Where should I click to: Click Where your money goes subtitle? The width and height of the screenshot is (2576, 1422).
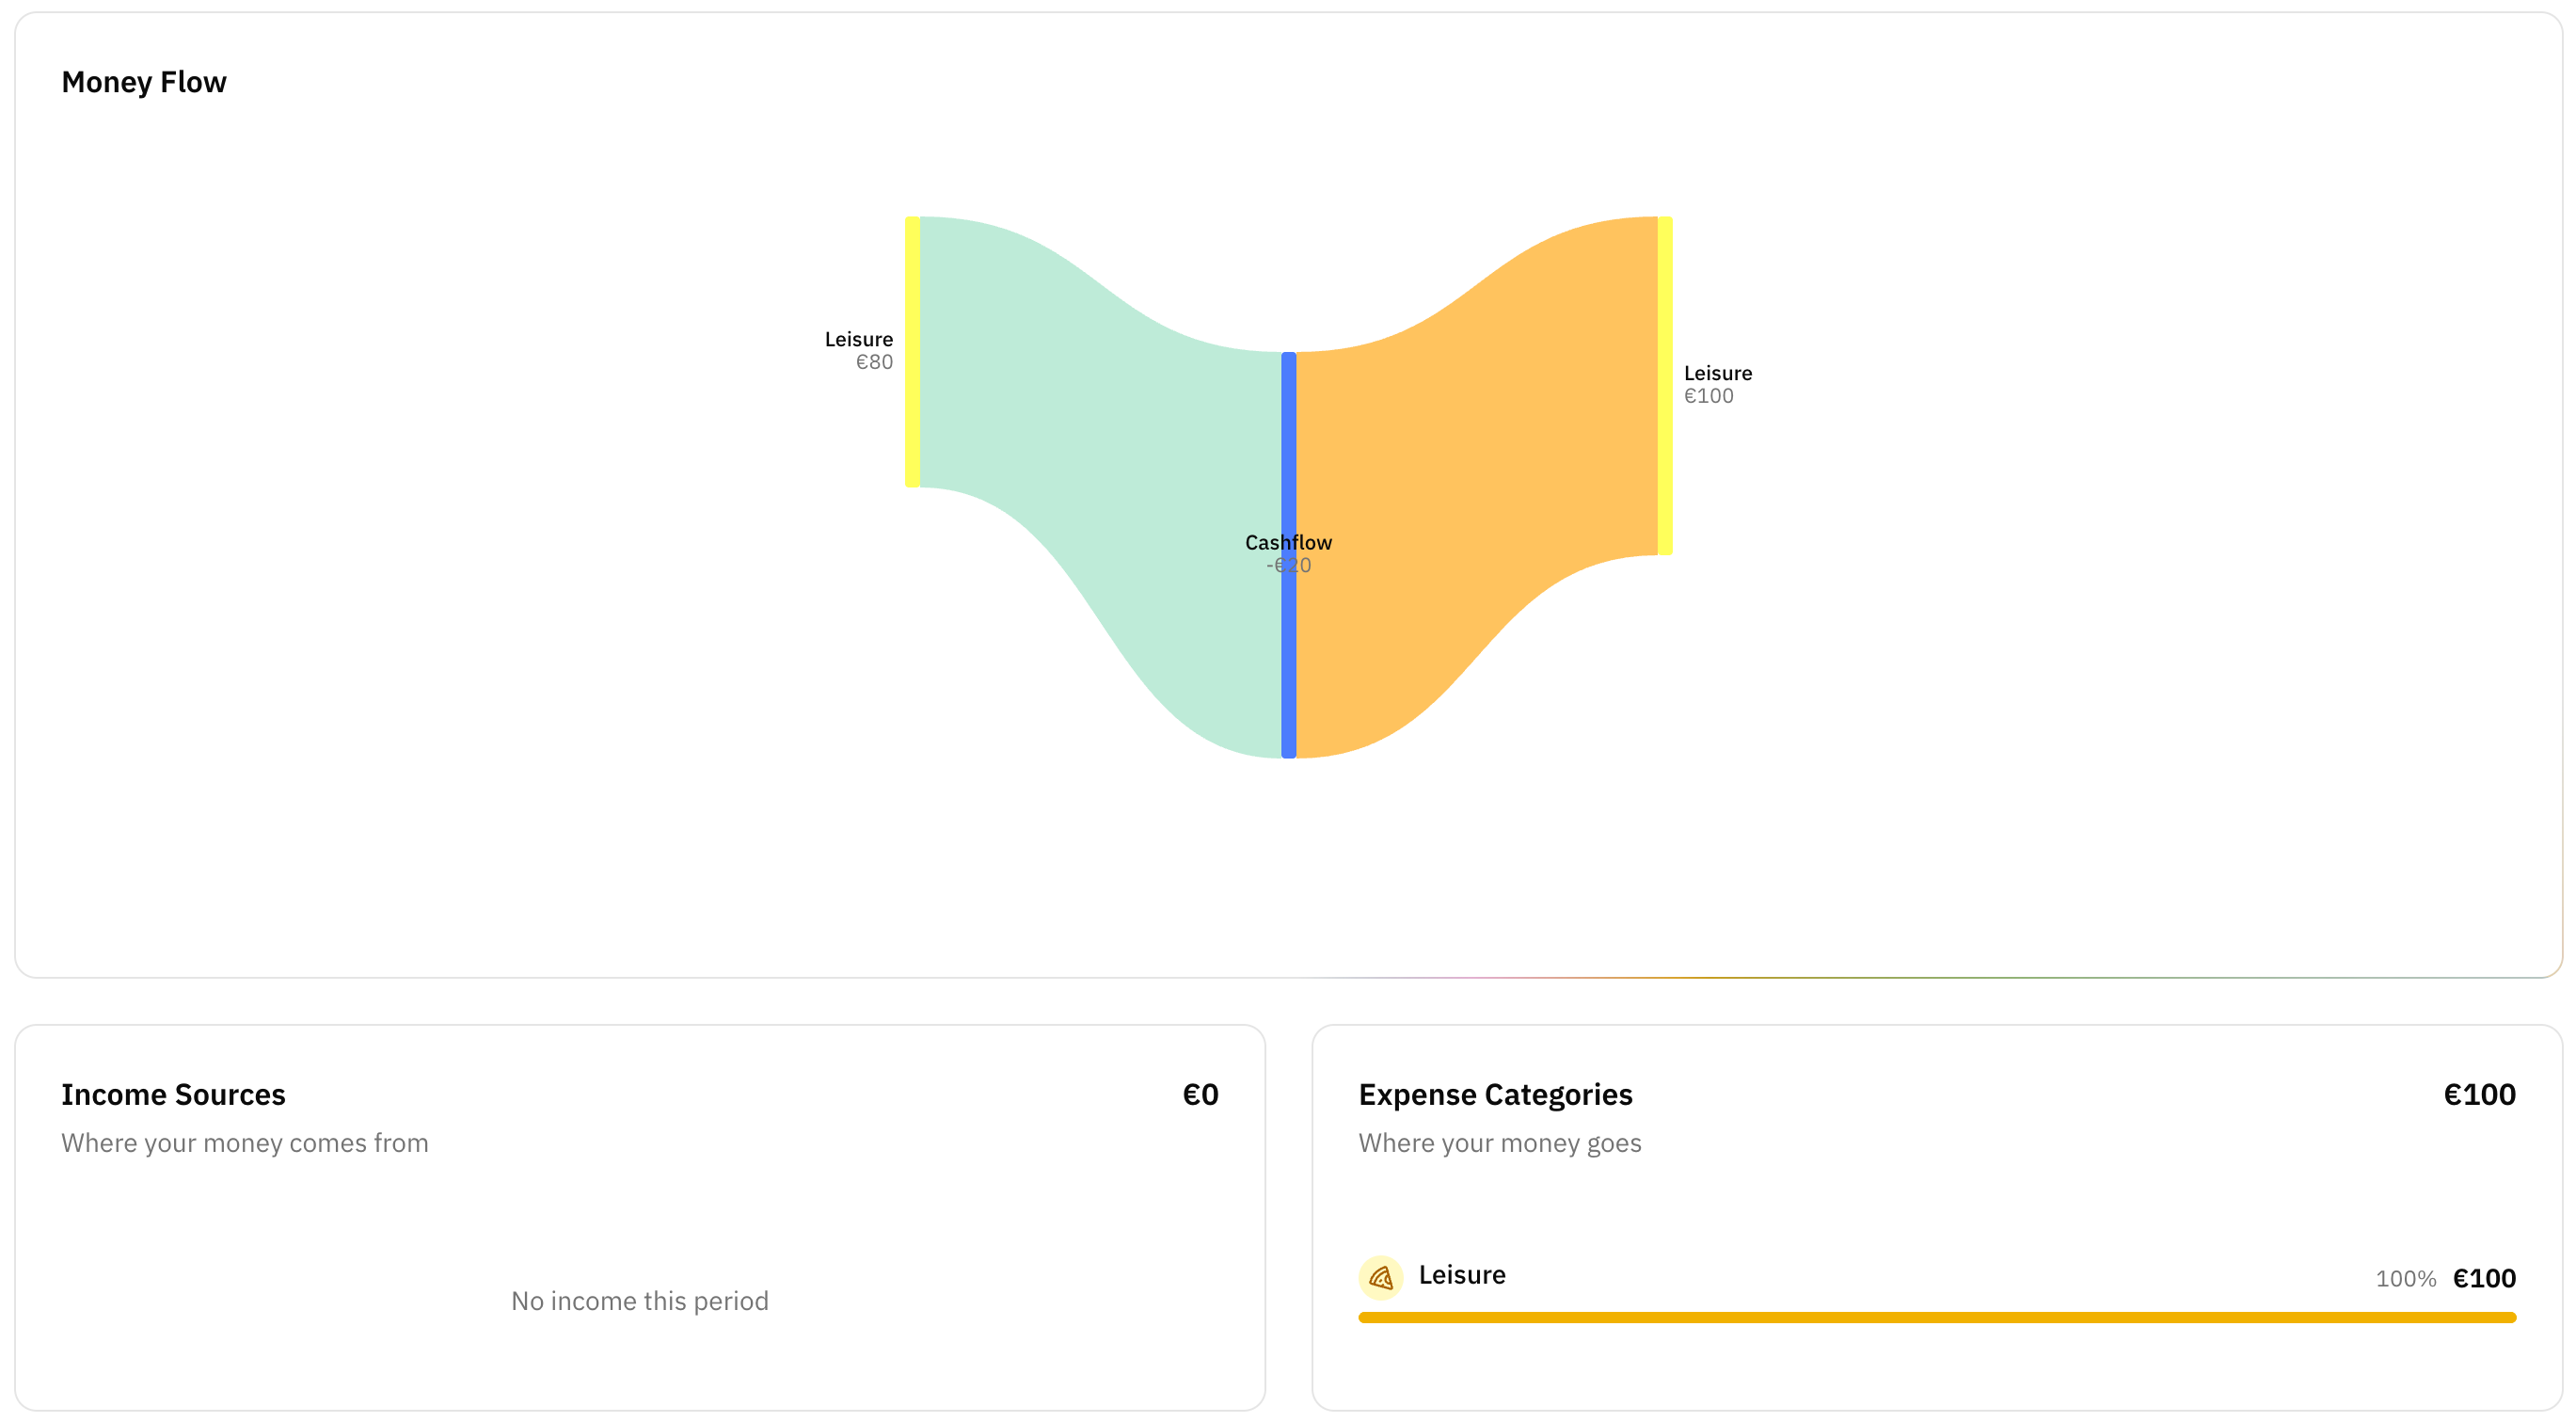pyautogui.click(x=1499, y=1143)
